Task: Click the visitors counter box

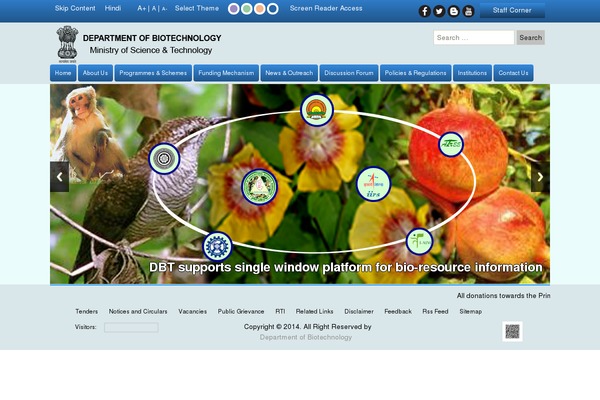Action: 131,327
